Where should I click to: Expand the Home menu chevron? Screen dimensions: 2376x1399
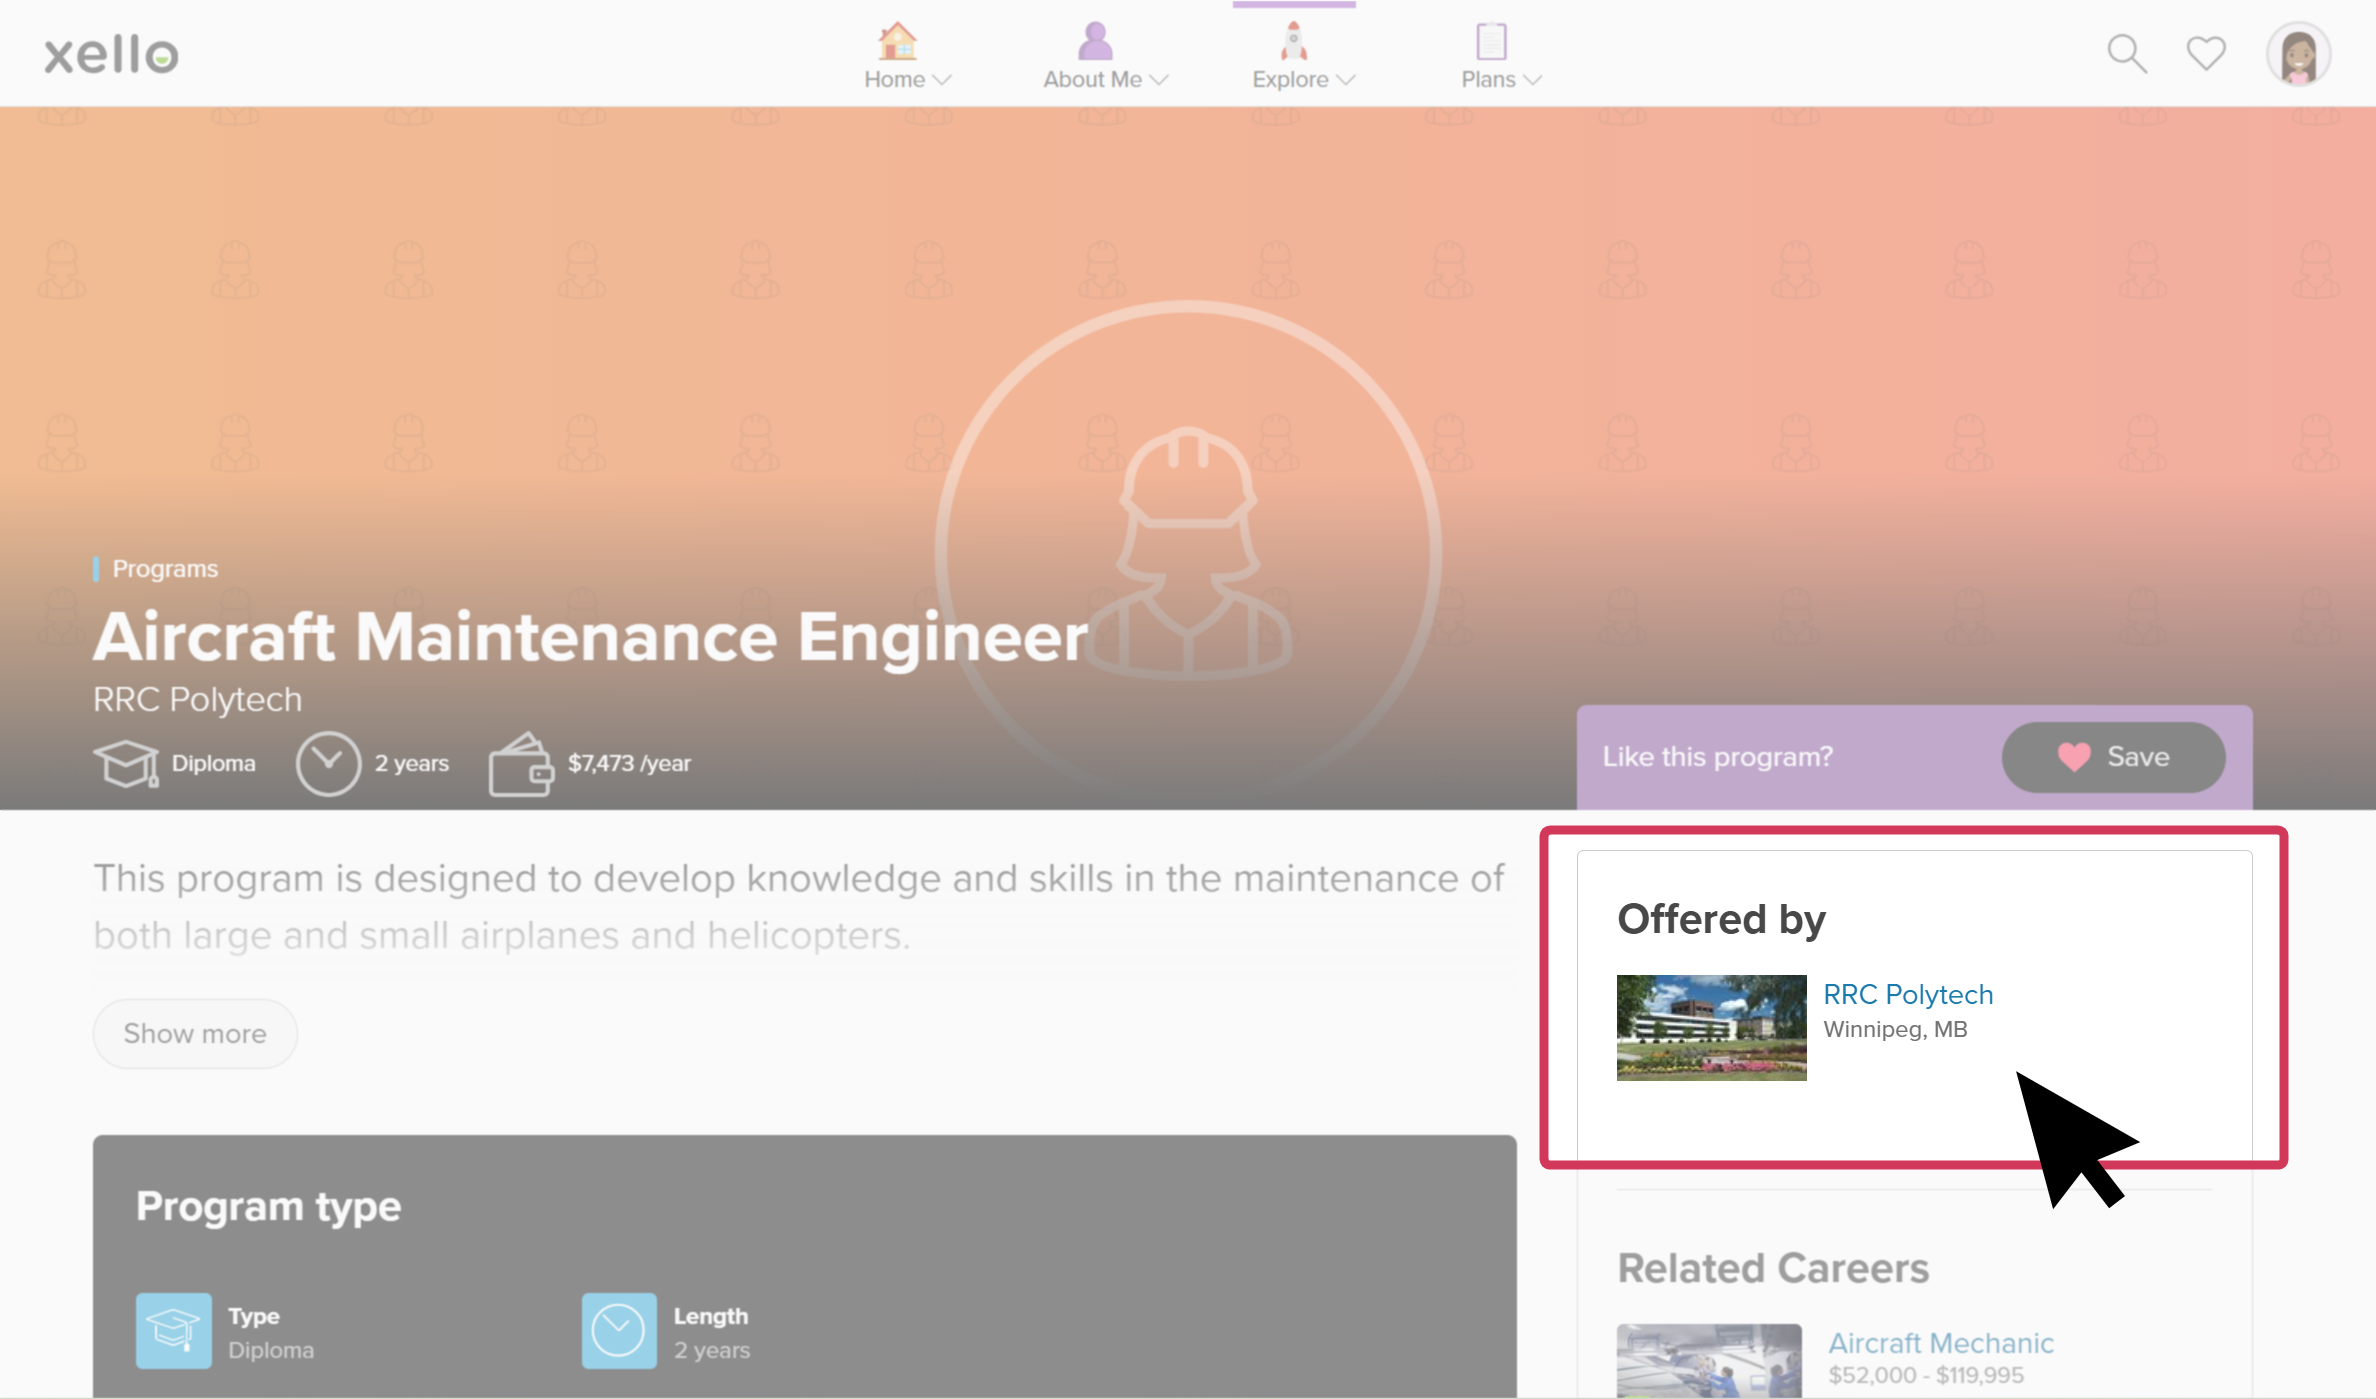[x=941, y=80]
